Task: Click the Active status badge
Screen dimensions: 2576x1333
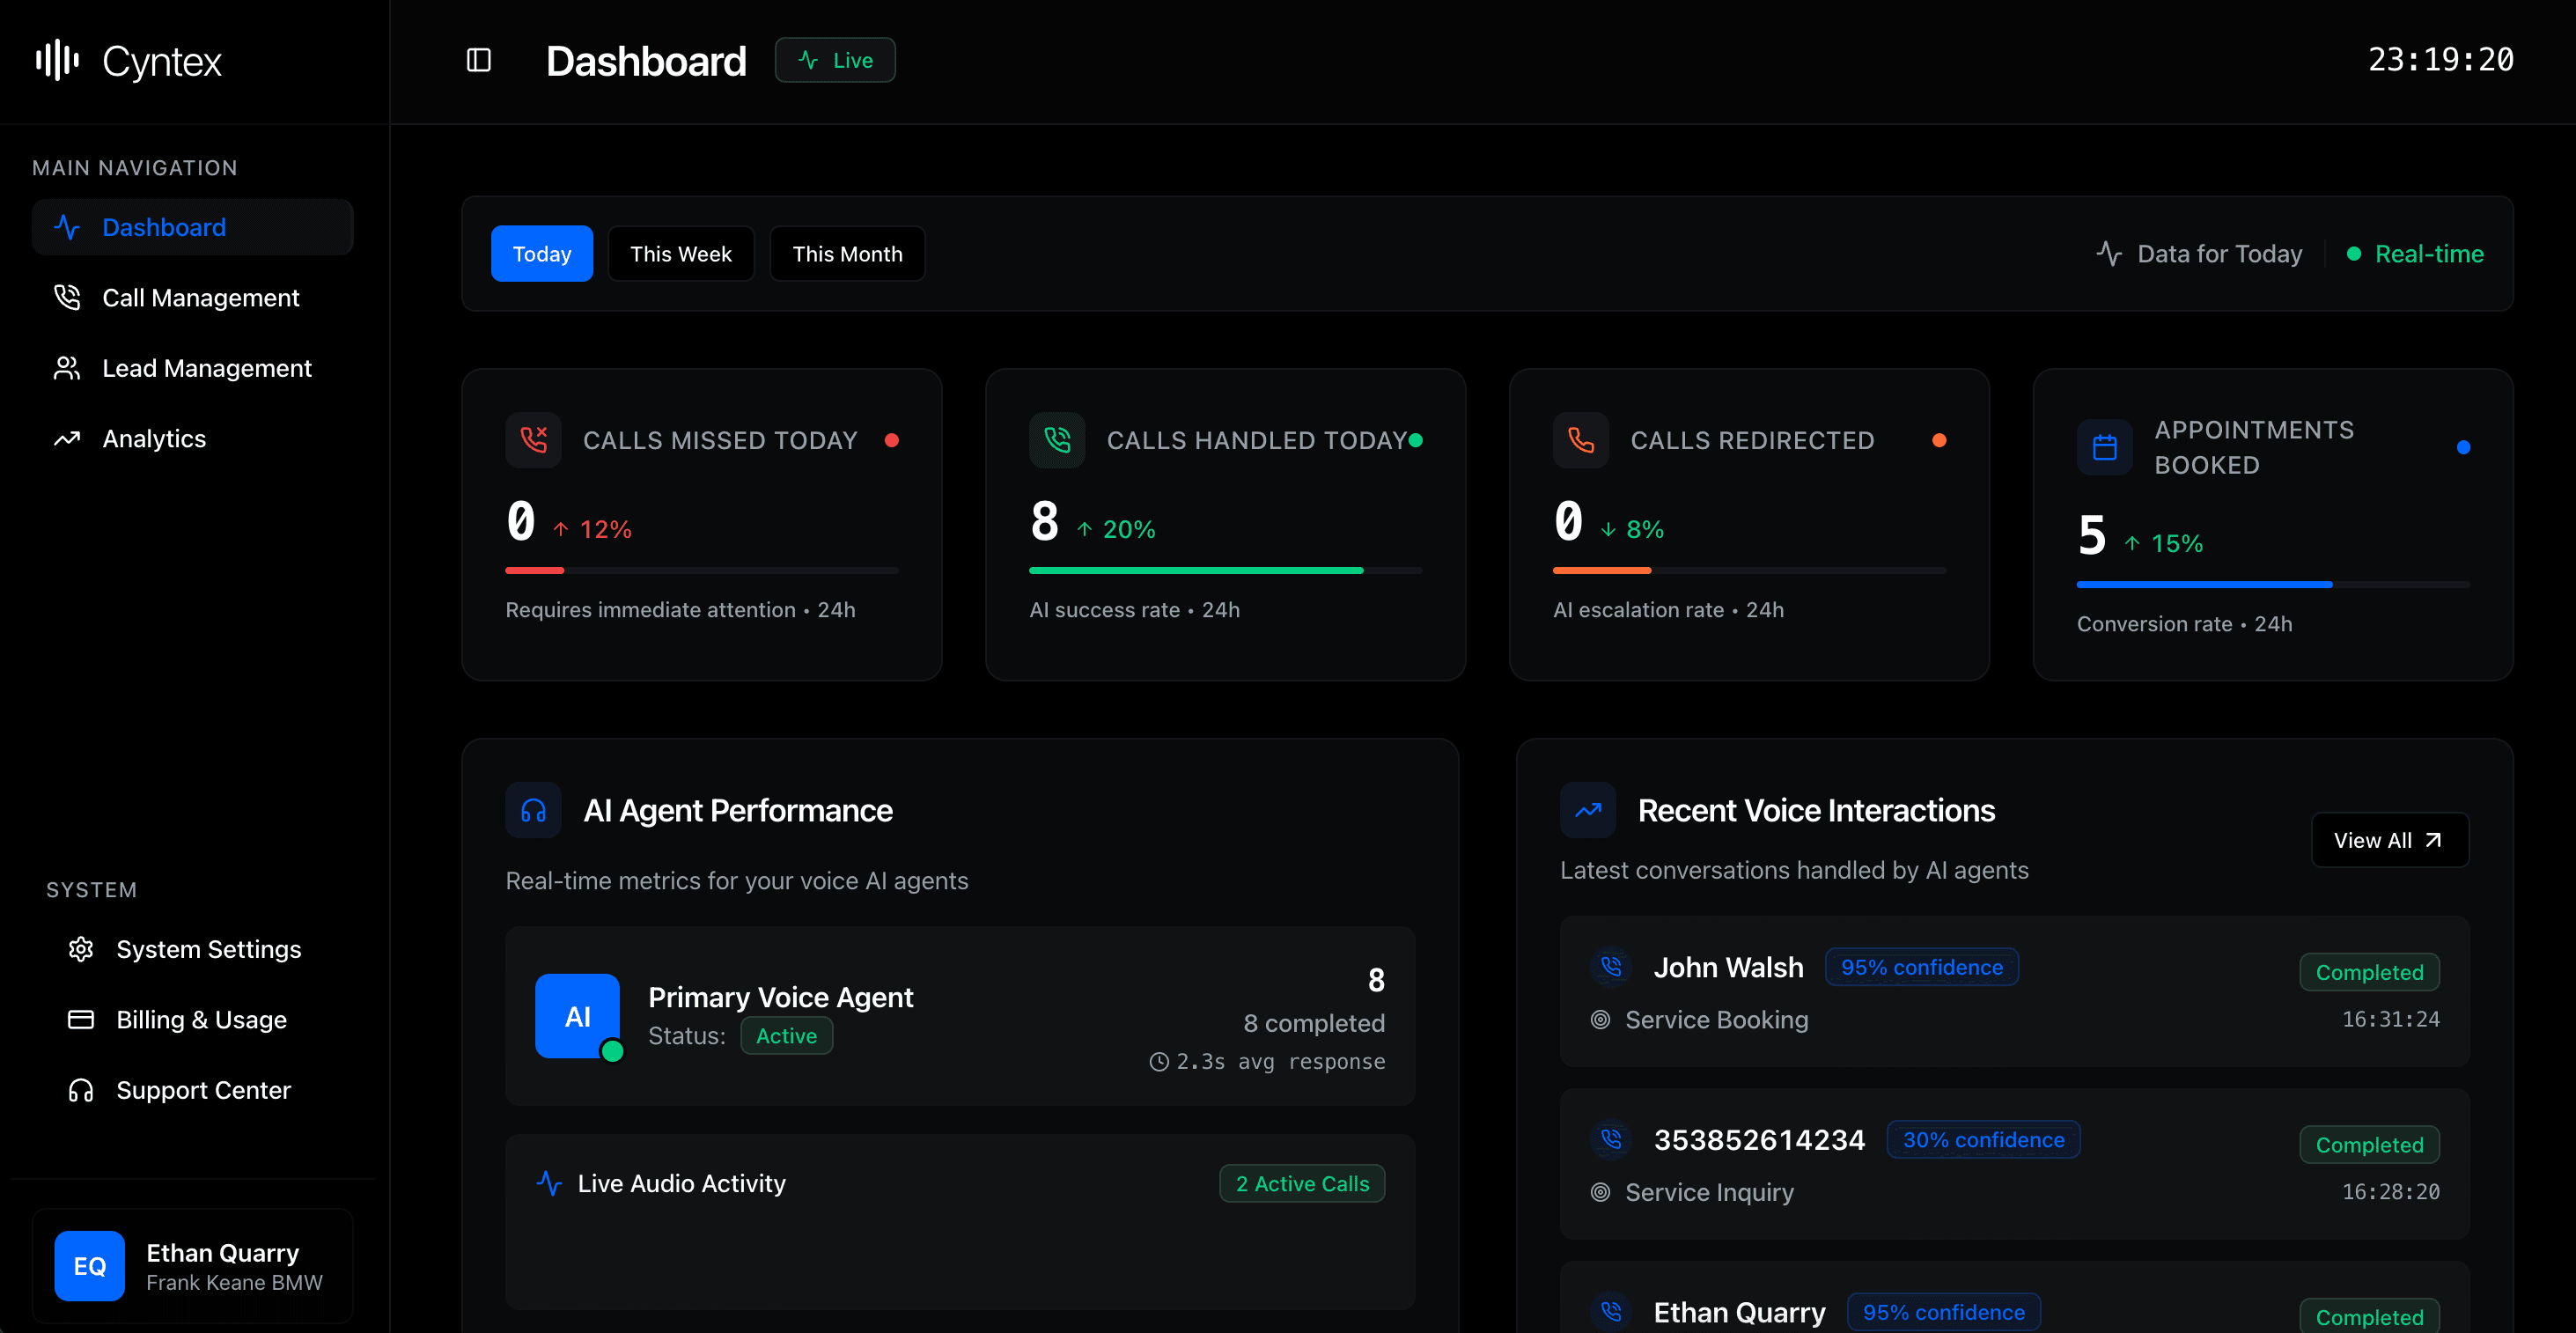Action: click(x=786, y=1036)
